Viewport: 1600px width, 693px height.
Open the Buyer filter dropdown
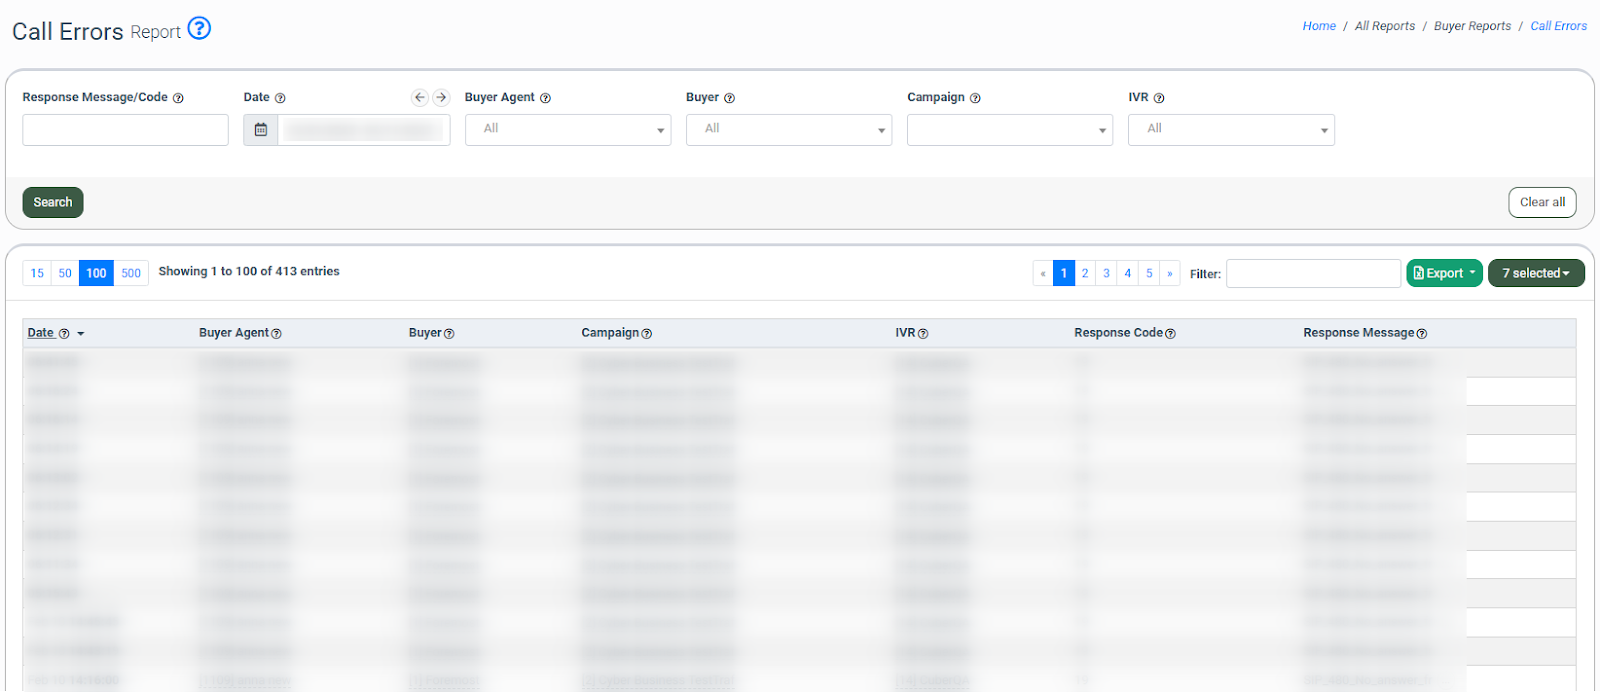coord(788,130)
